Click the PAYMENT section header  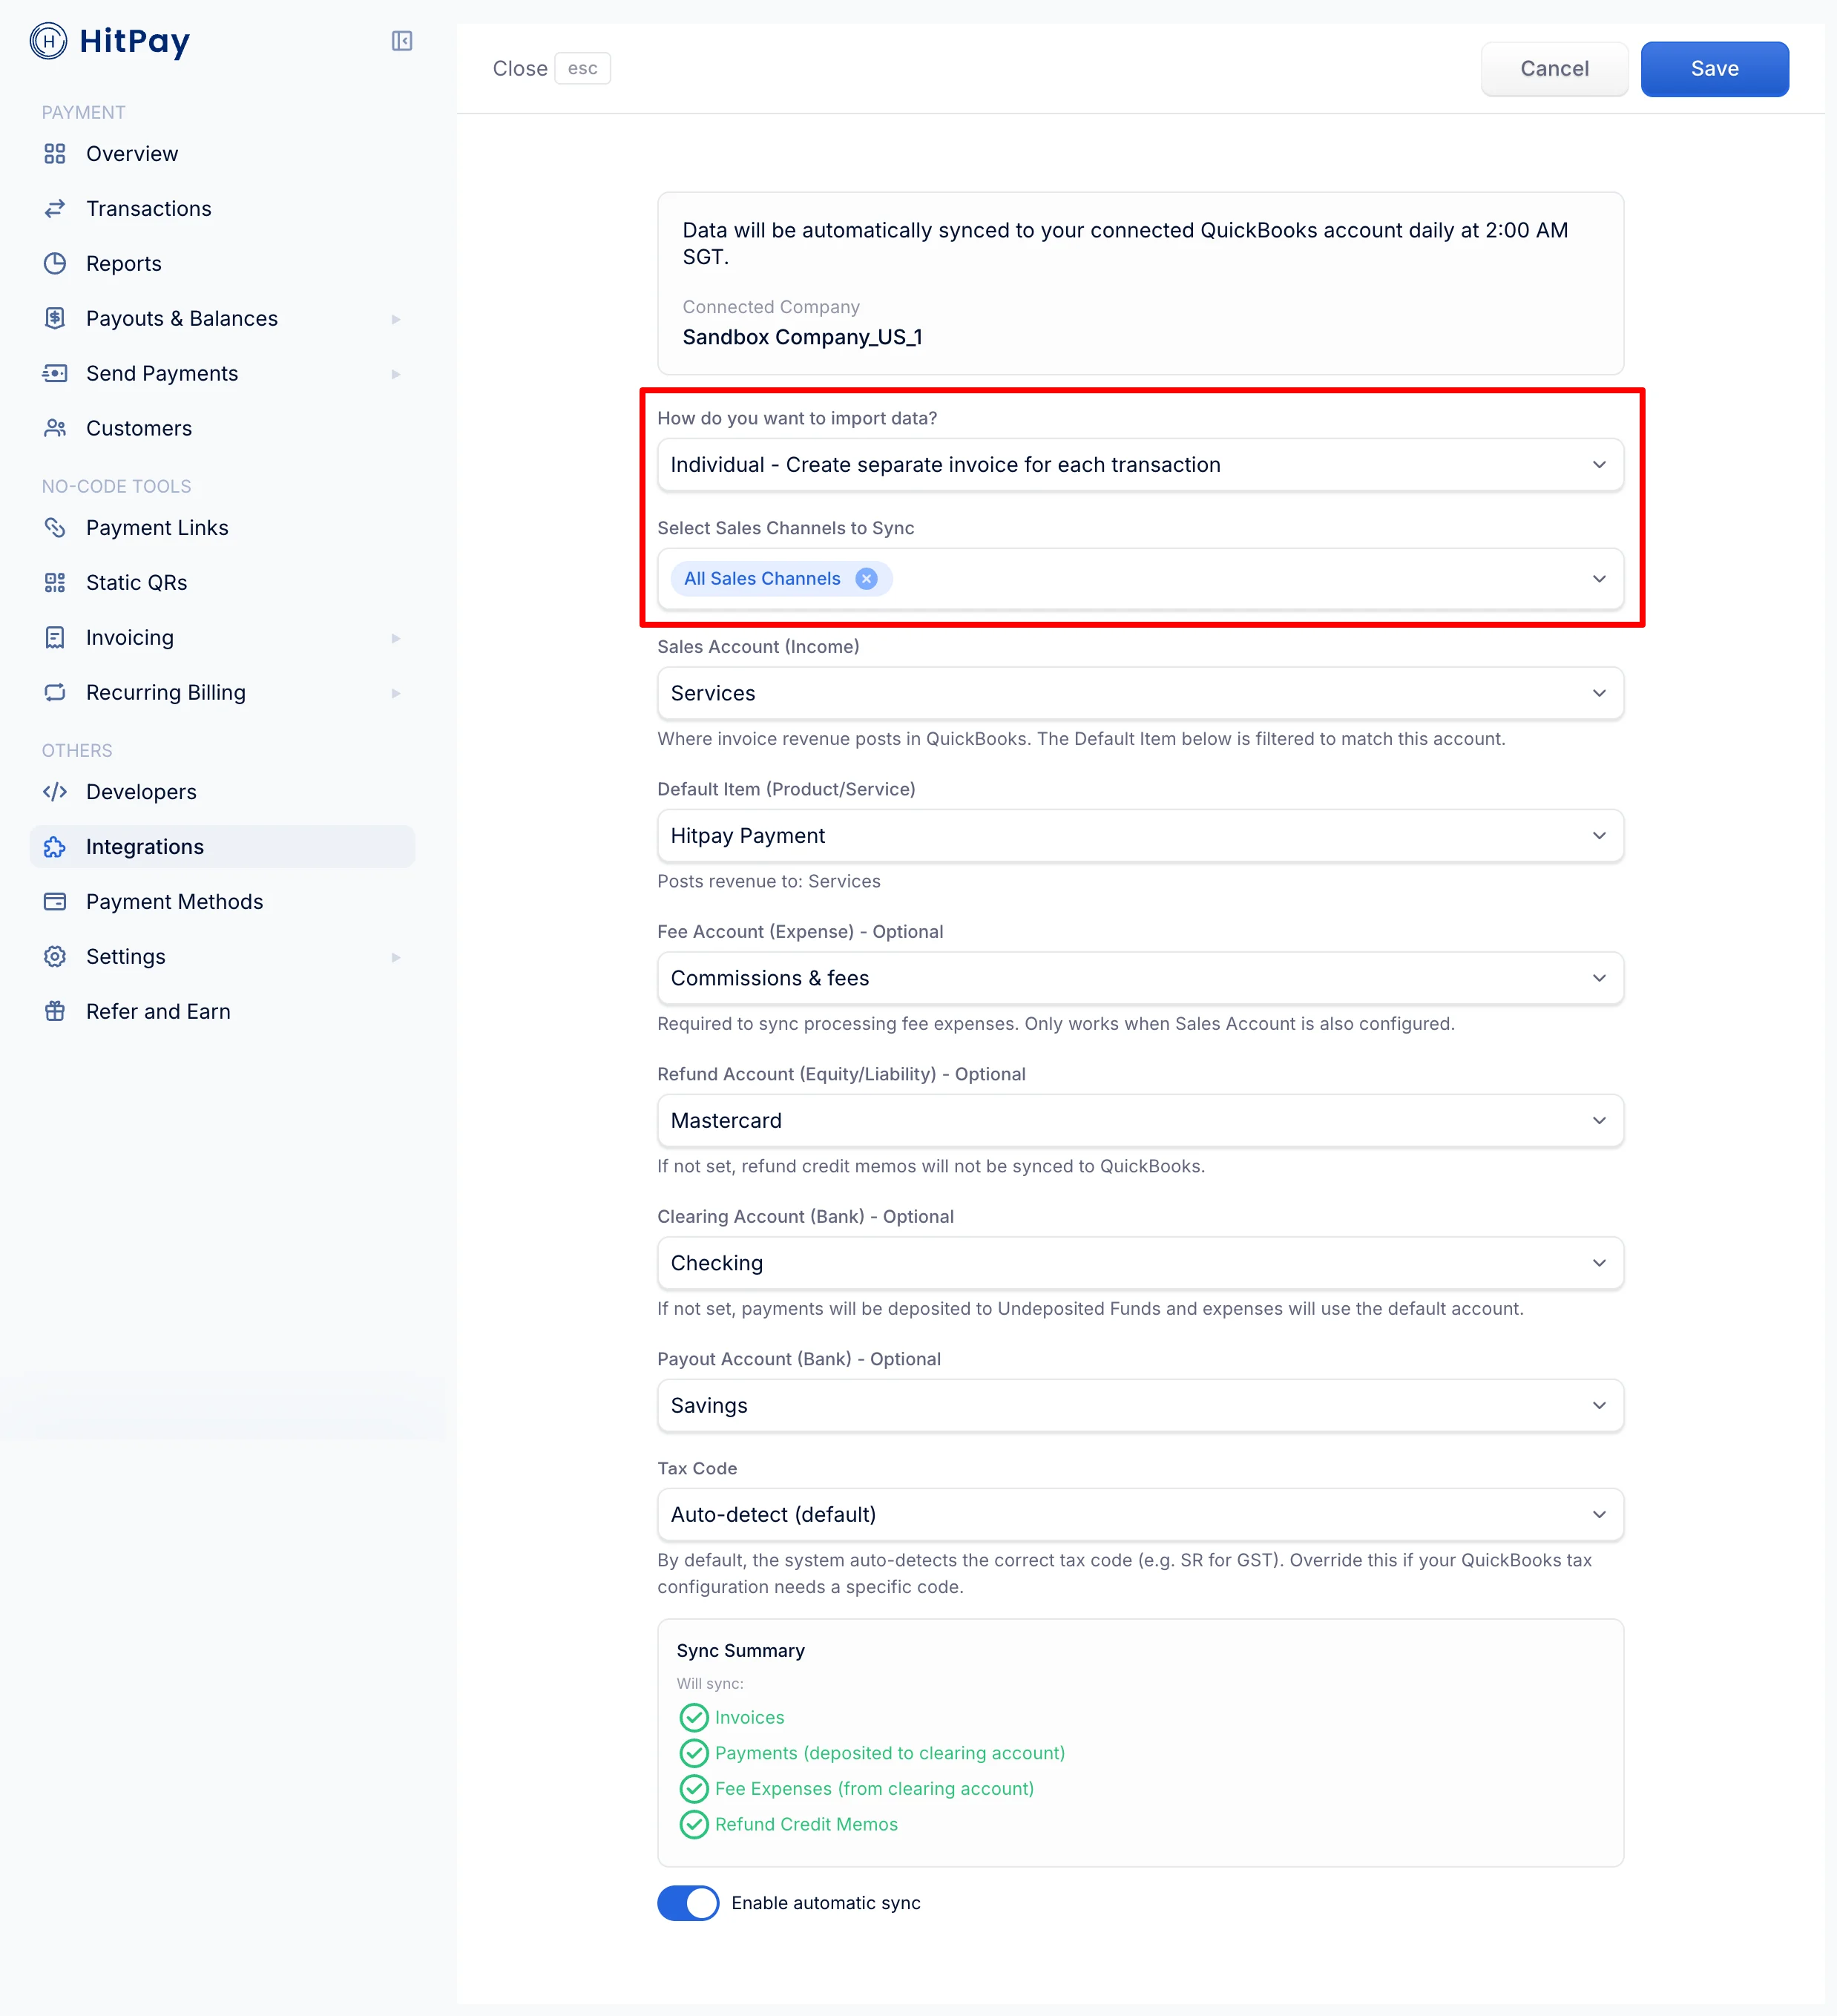pyautogui.click(x=83, y=113)
